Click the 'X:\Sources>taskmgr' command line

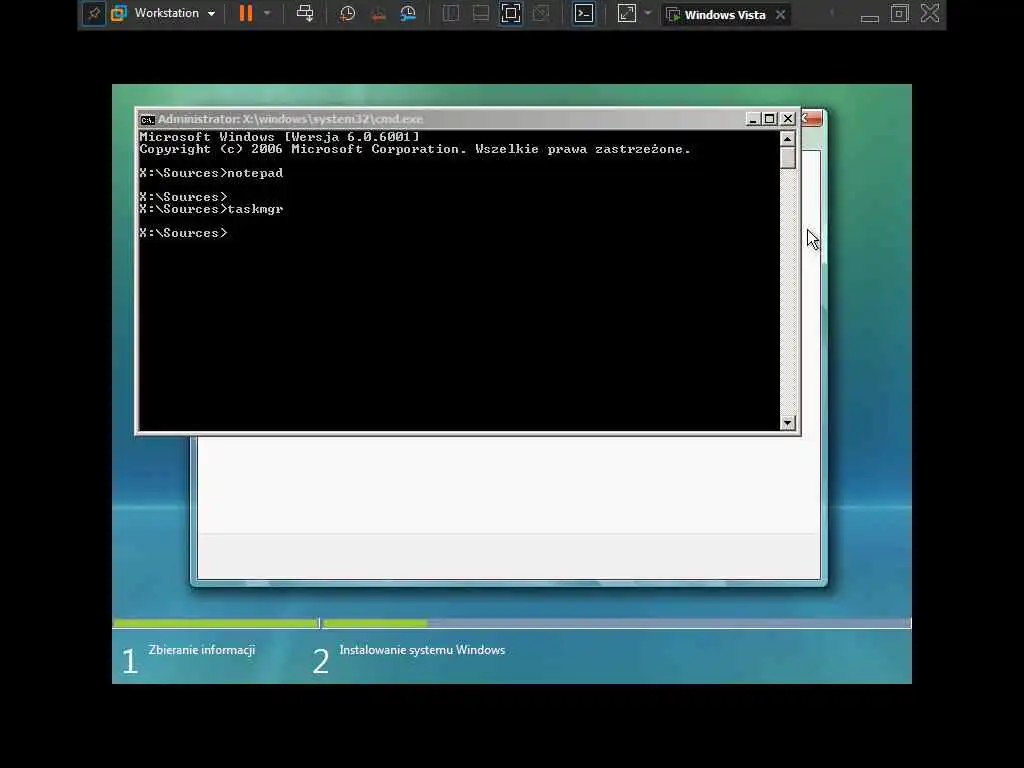click(211, 209)
